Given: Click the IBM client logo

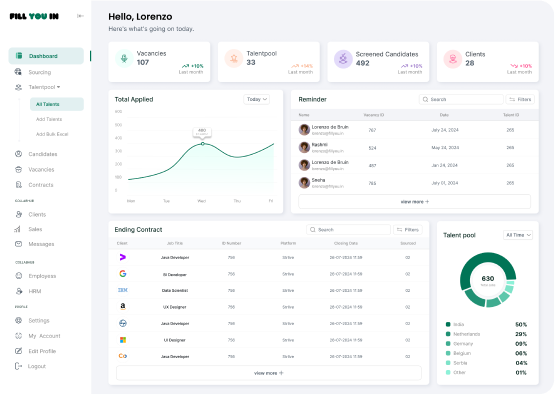Looking at the screenshot, I should [x=123, y=290].
